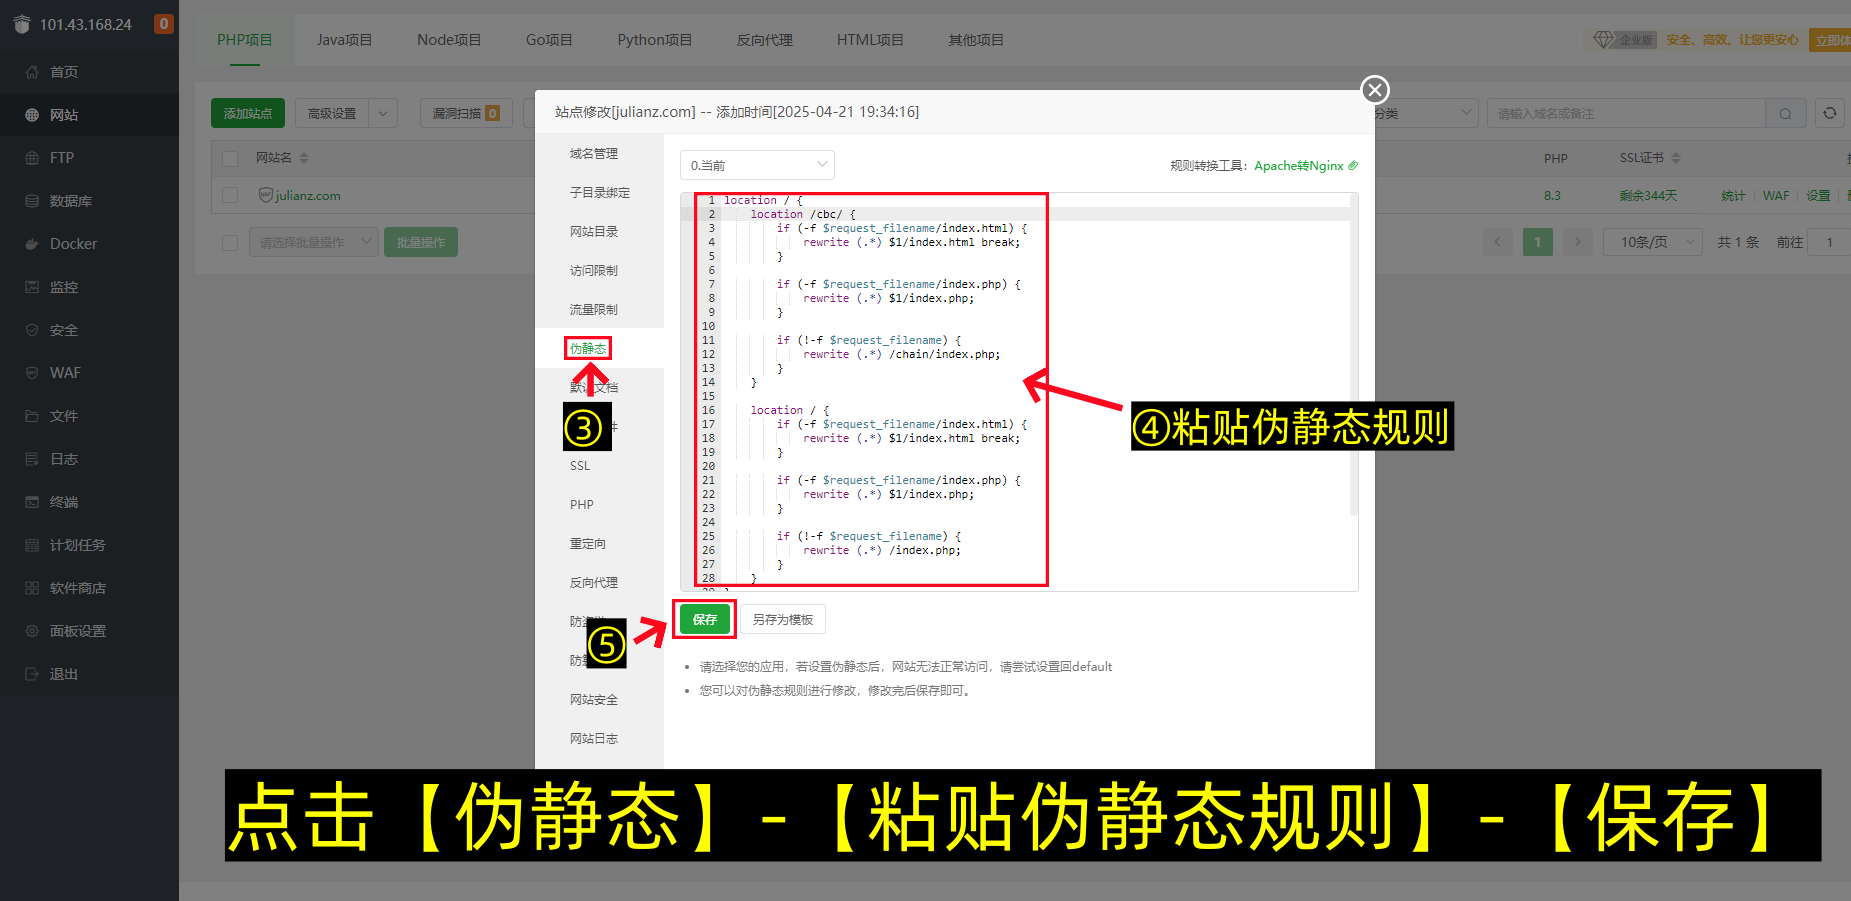
Task: Check the julianz.com site row checkbox
Action: pos(230,195)
